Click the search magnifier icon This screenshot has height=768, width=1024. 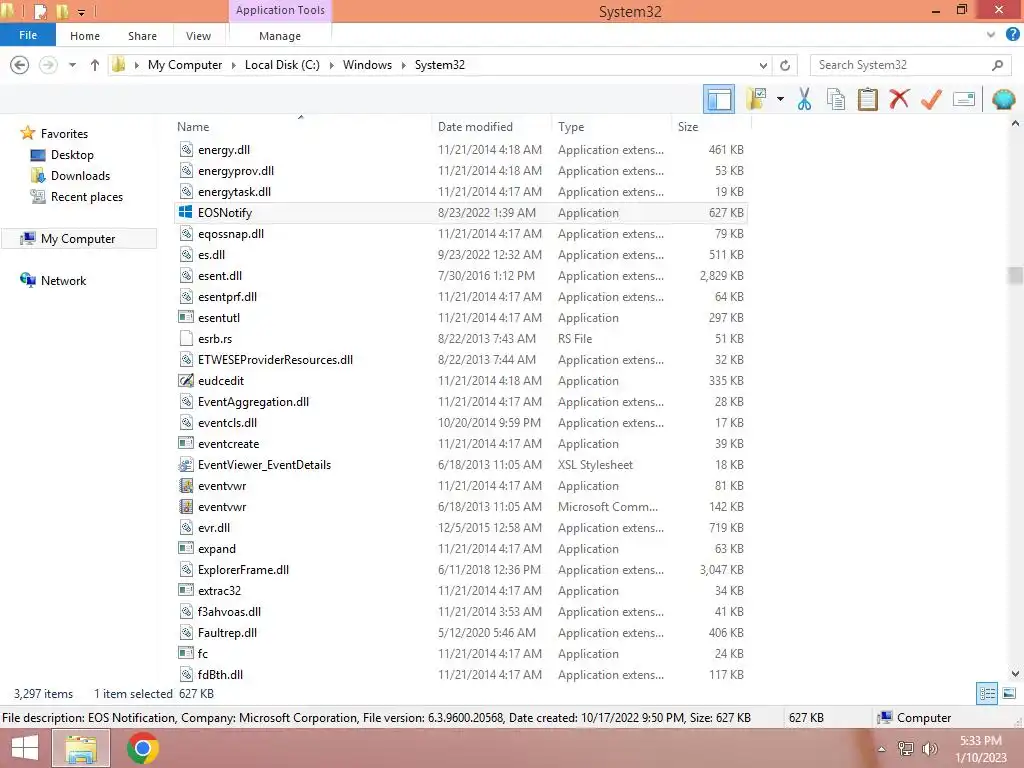[997, 65]
